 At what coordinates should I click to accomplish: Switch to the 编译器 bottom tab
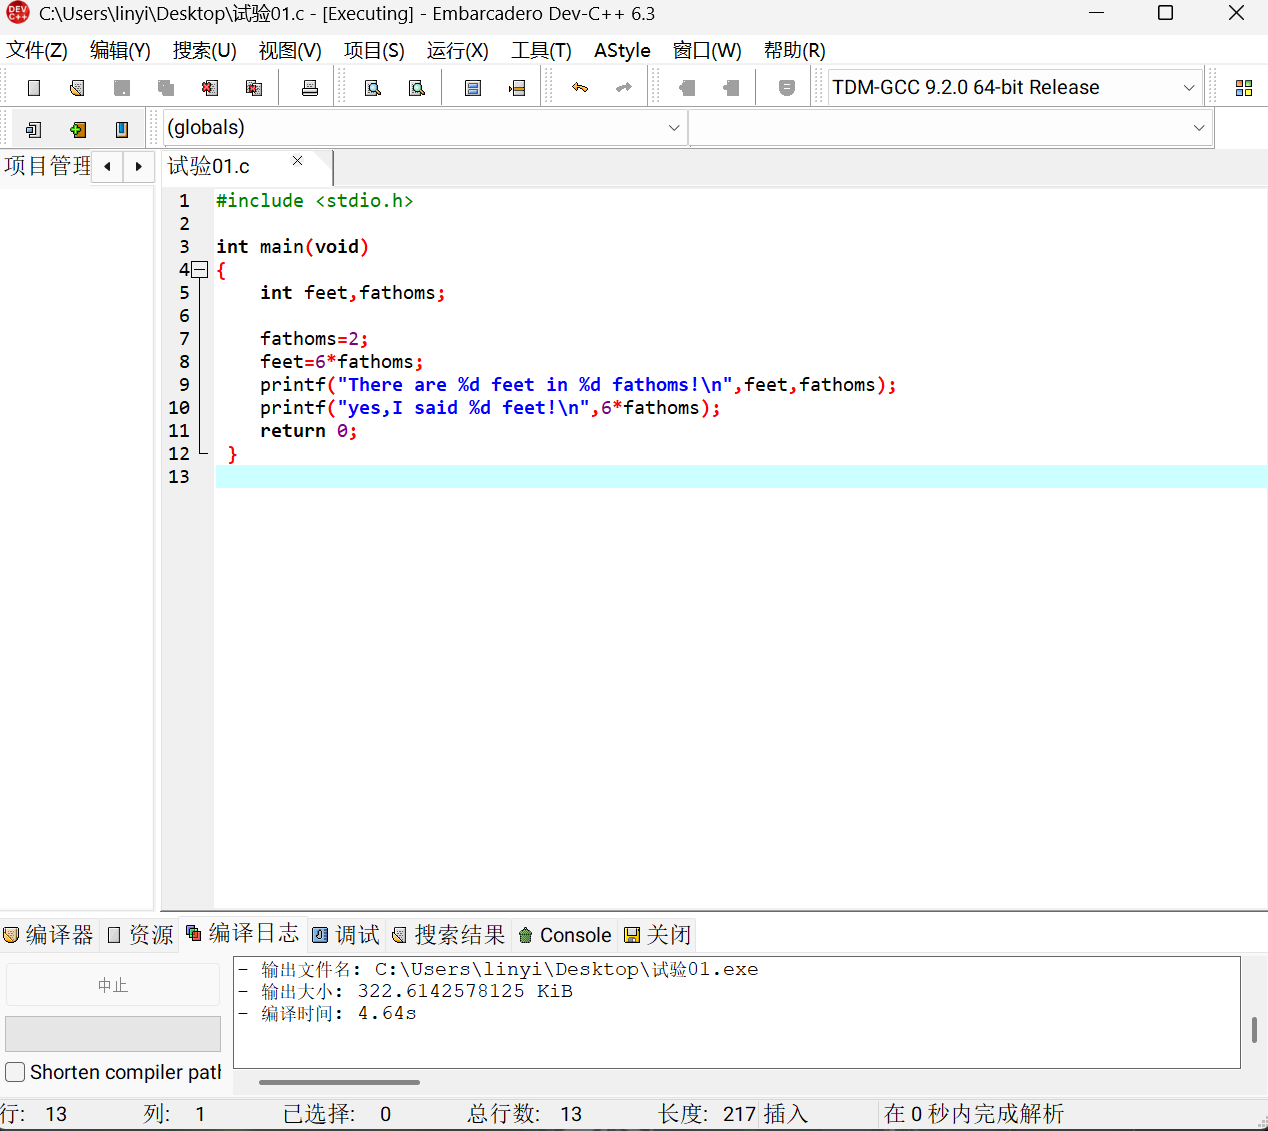48,935
